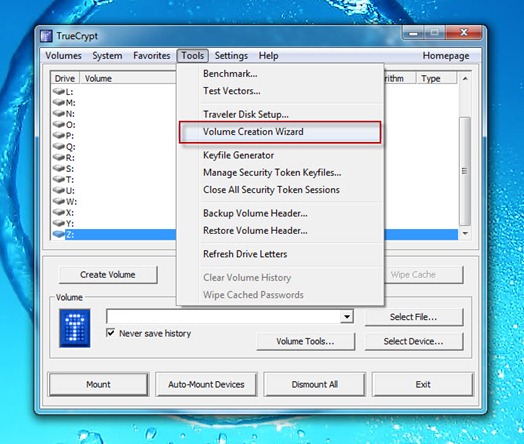Screen dimensions: 524x444
Task: Launch Volume Creation Wizard from menu
Action: (280, 132)
